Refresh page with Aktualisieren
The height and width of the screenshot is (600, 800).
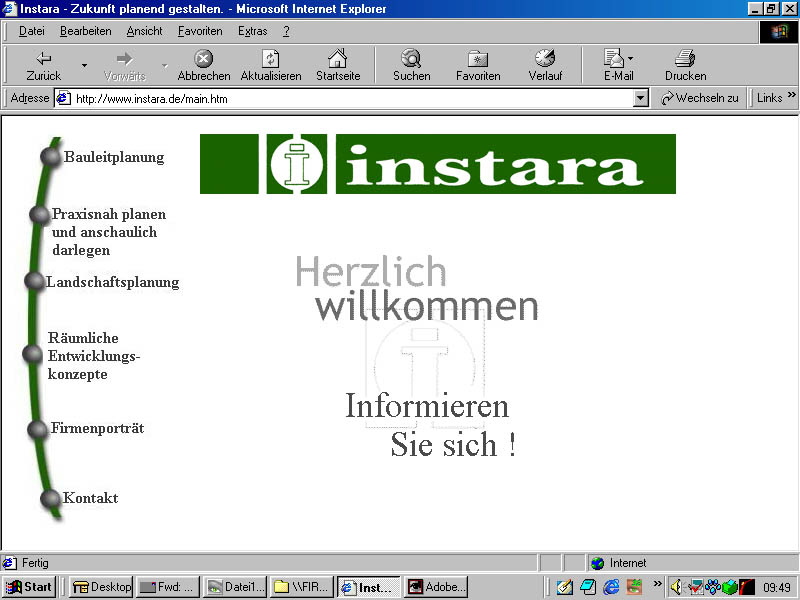[270, 66]
